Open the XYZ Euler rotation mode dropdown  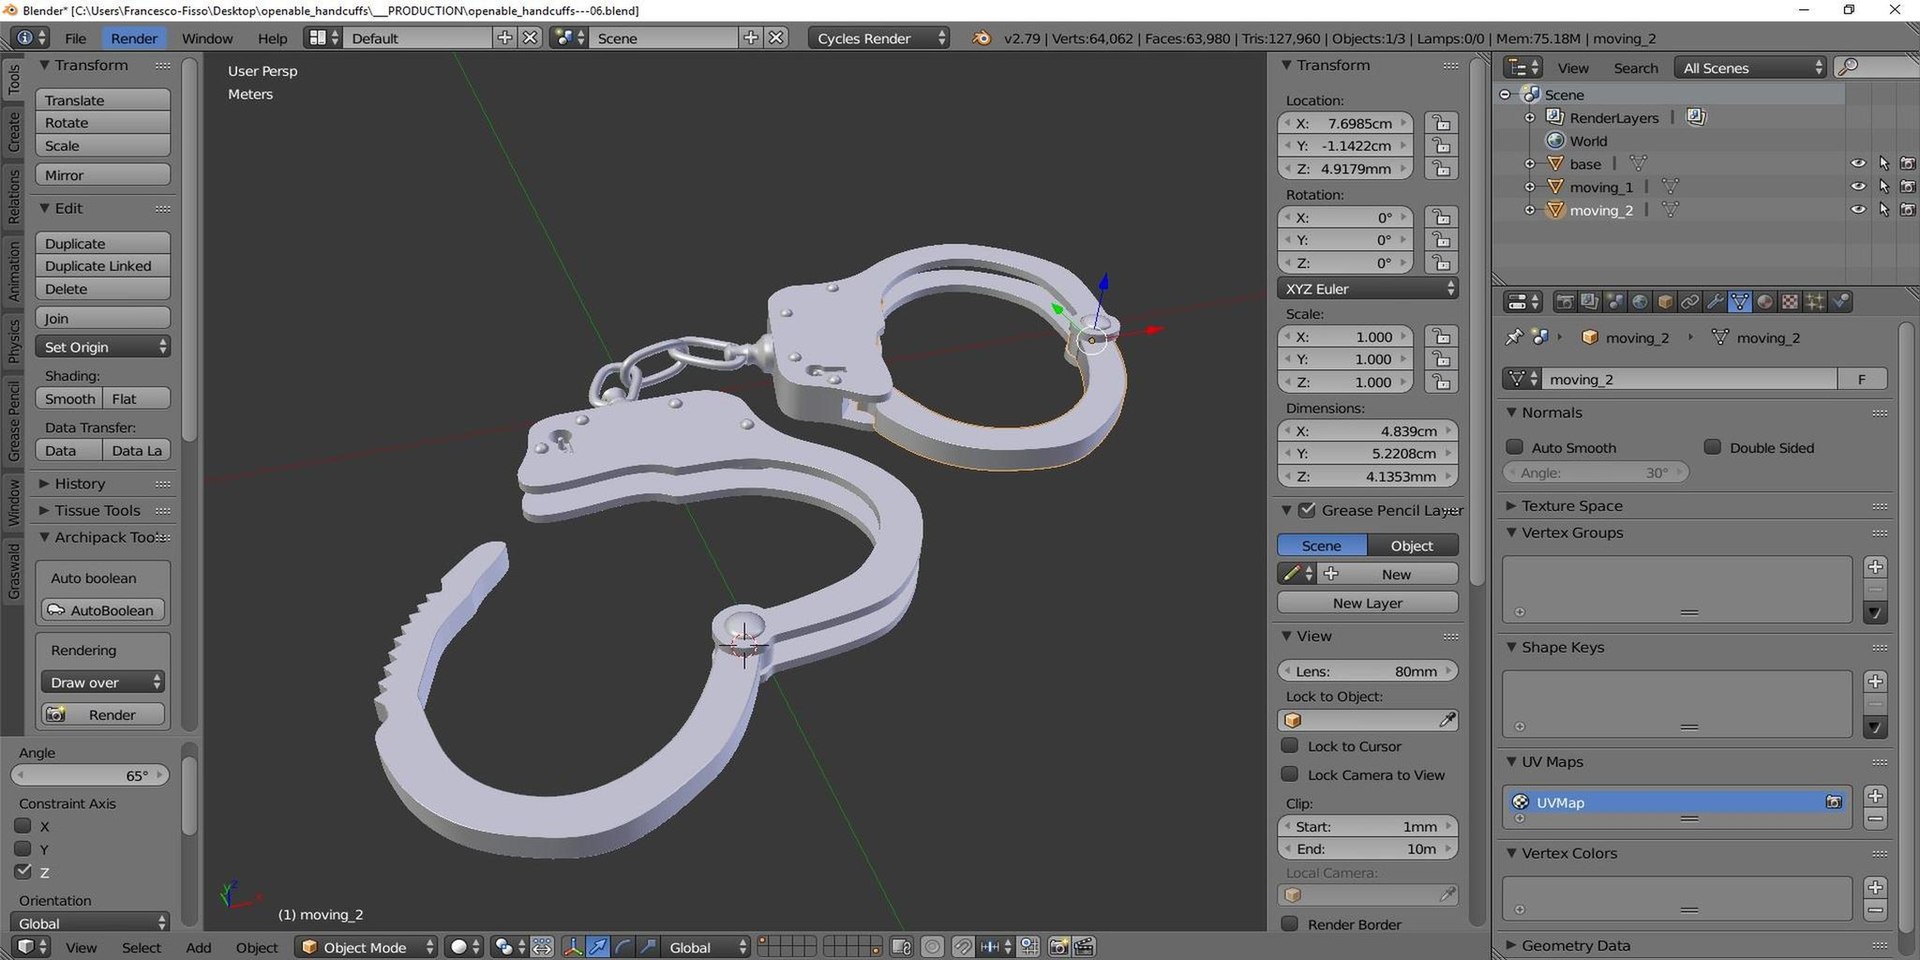click(1367, 289)
